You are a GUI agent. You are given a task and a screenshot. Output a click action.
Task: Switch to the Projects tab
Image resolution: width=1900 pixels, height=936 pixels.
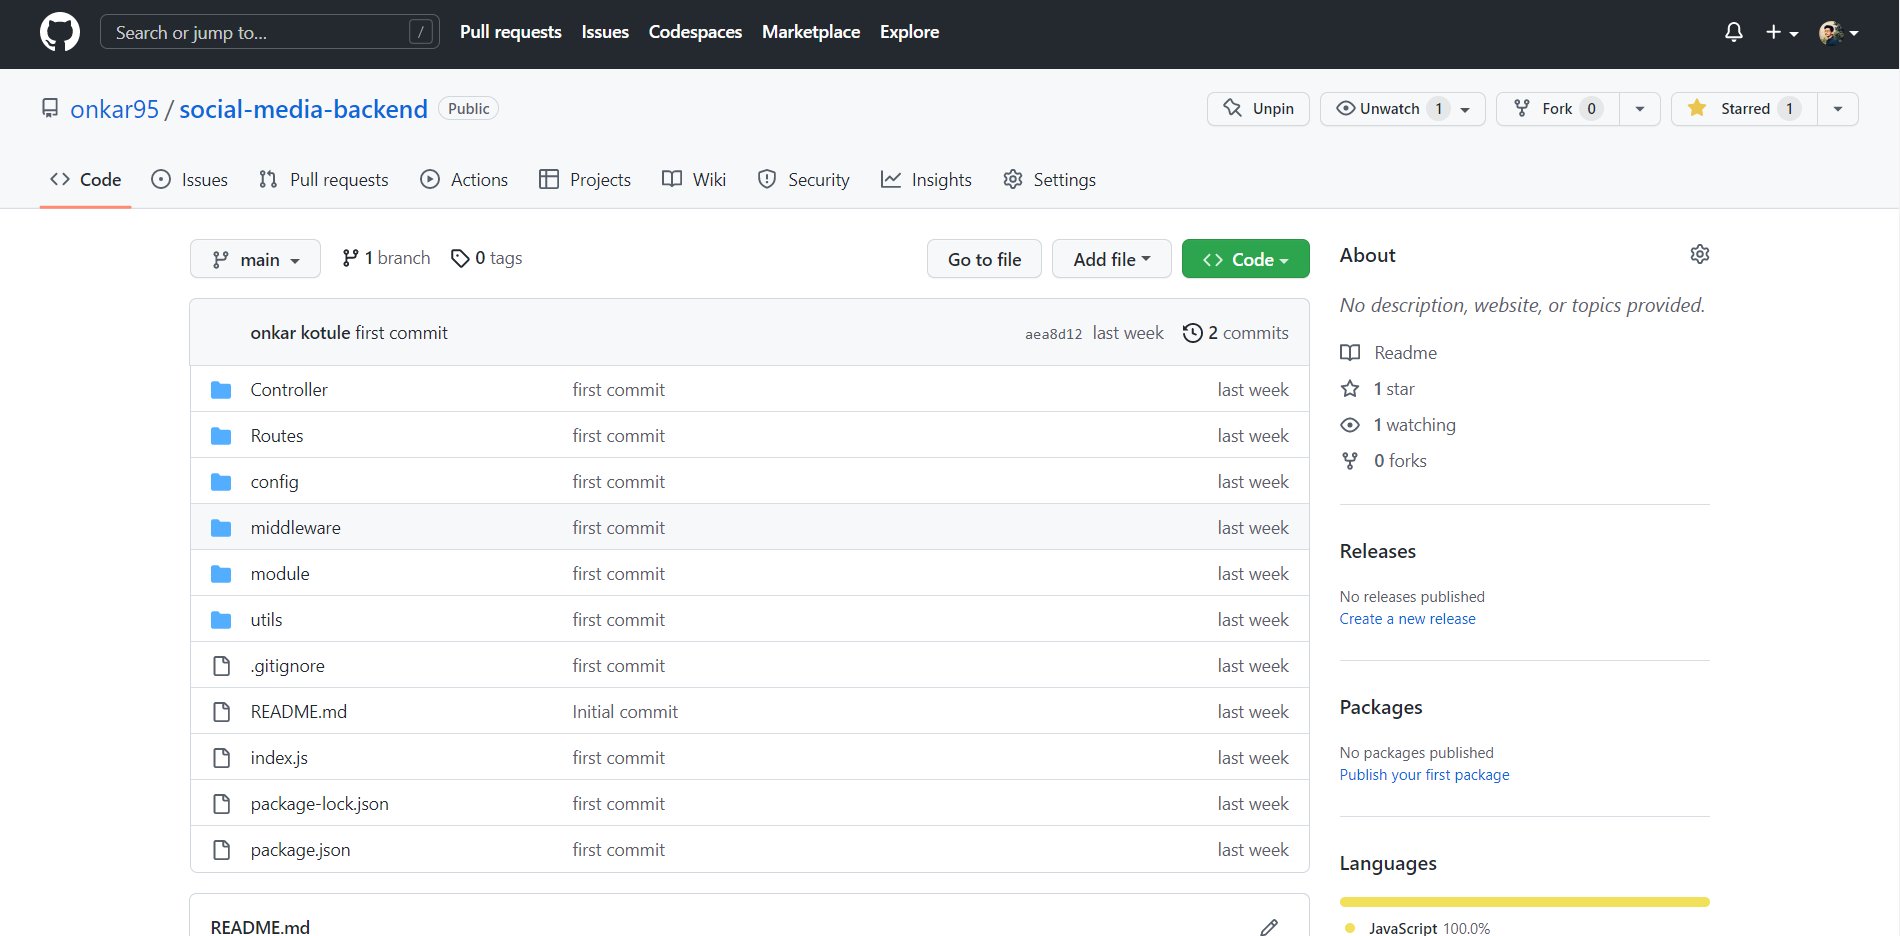[x=585, y=180]
